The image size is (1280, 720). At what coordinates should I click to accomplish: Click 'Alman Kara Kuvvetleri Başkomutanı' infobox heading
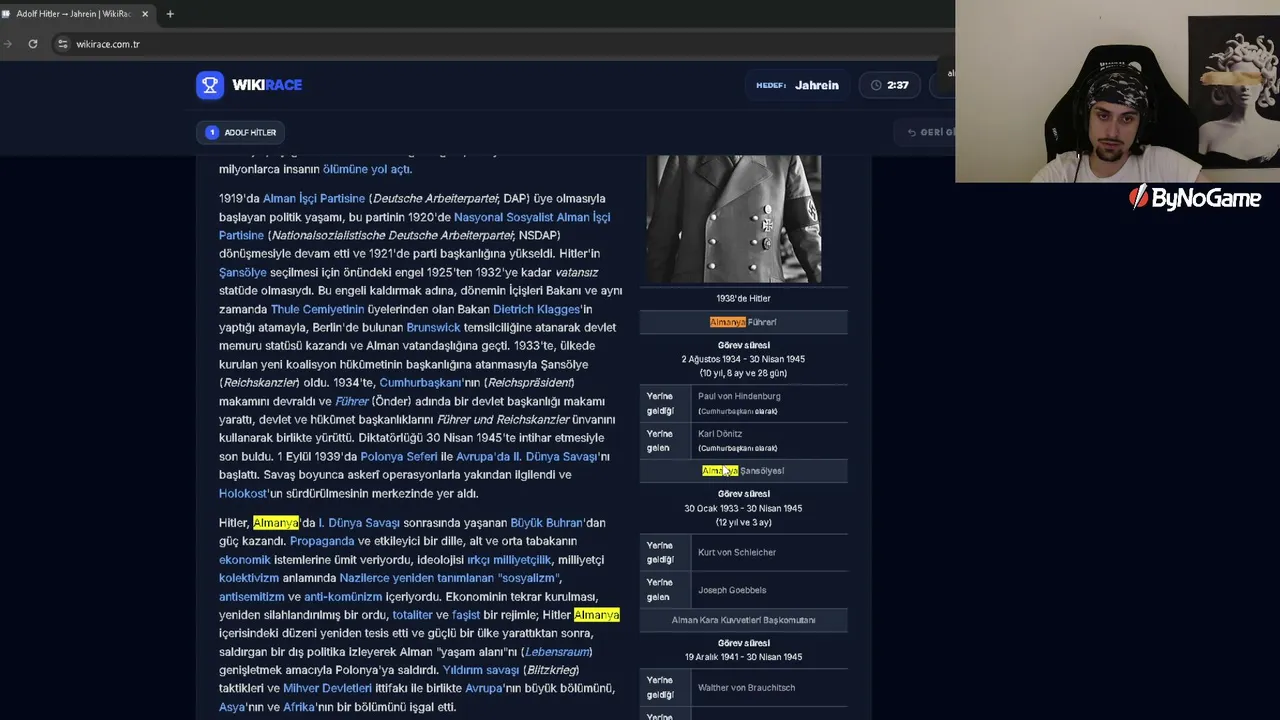click(x=743, y=620)
